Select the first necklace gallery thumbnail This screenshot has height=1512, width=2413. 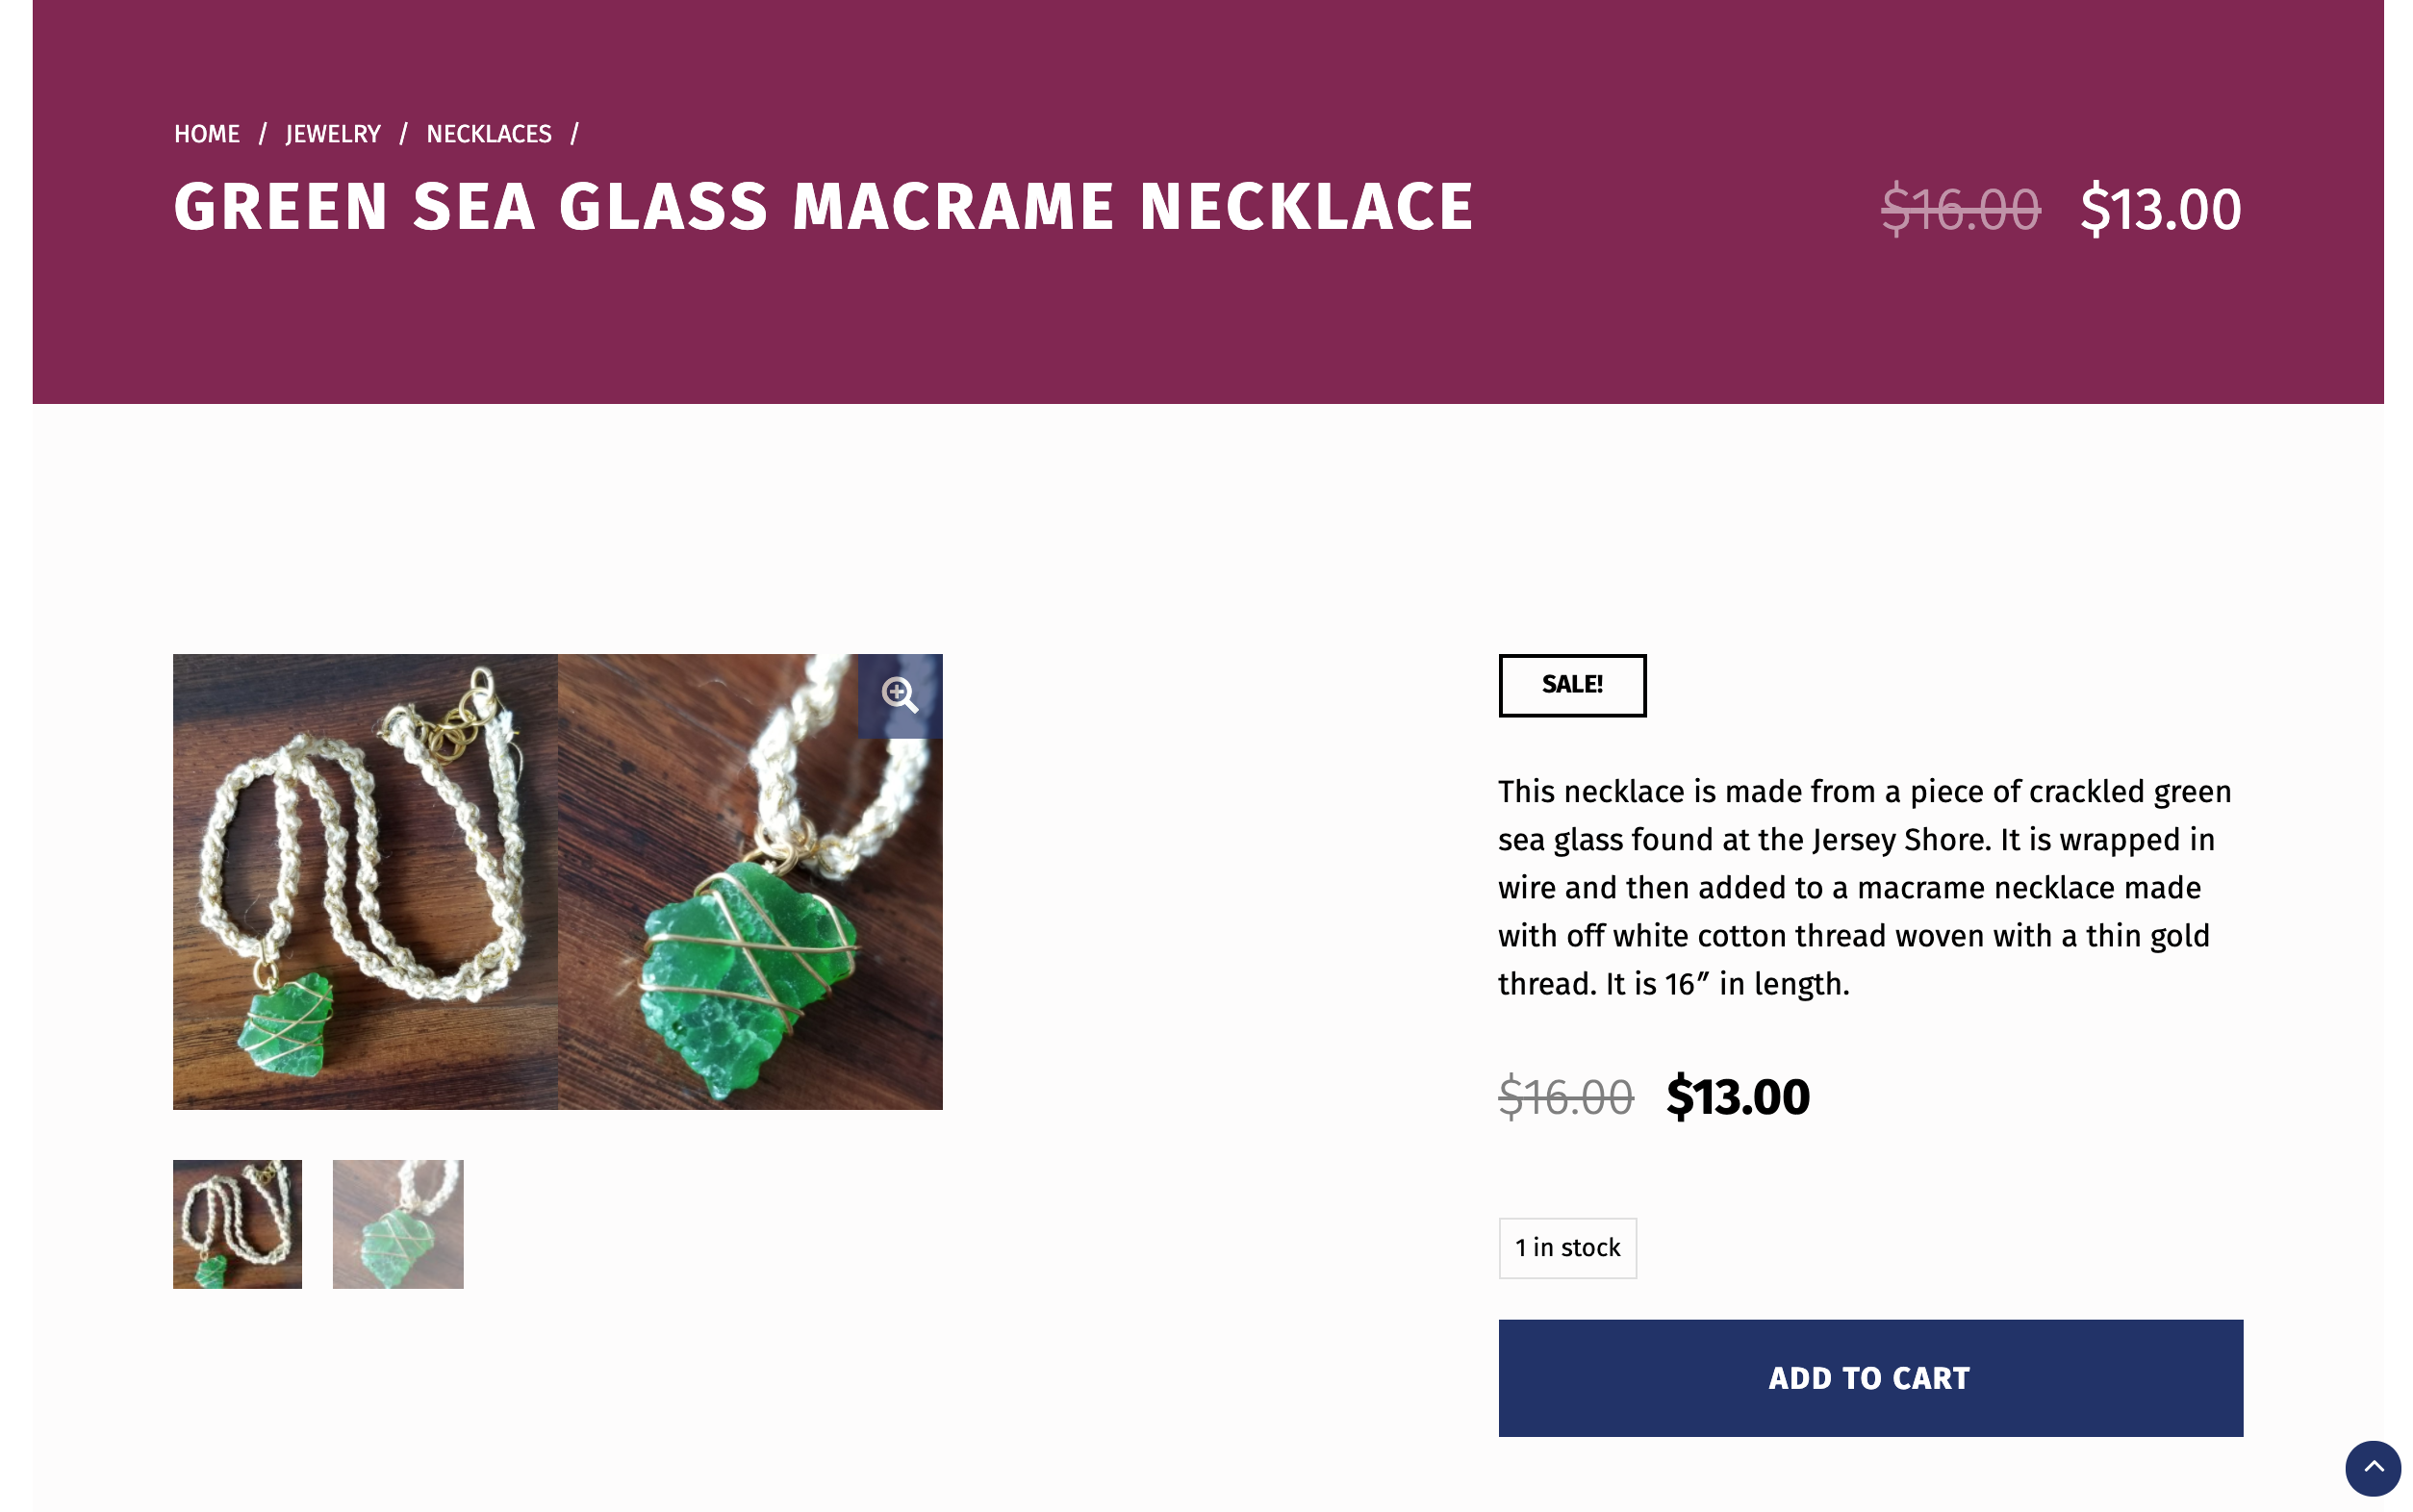237,1223
